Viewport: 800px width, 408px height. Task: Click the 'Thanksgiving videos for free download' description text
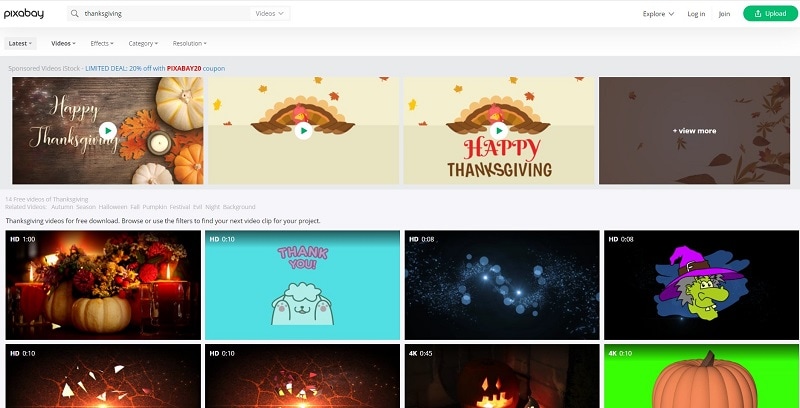pyautogui.click(x=163, y=221)
